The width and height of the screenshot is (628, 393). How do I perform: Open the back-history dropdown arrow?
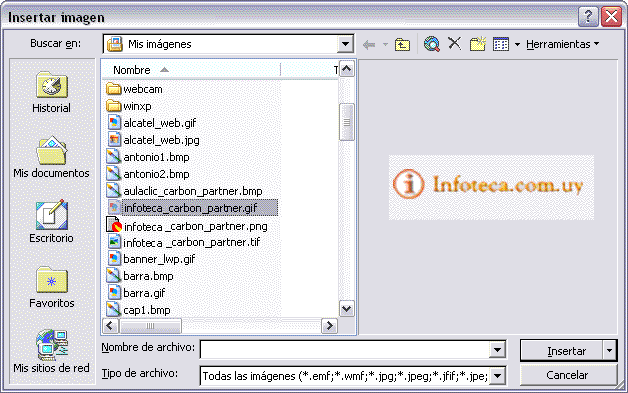[385, 44]
